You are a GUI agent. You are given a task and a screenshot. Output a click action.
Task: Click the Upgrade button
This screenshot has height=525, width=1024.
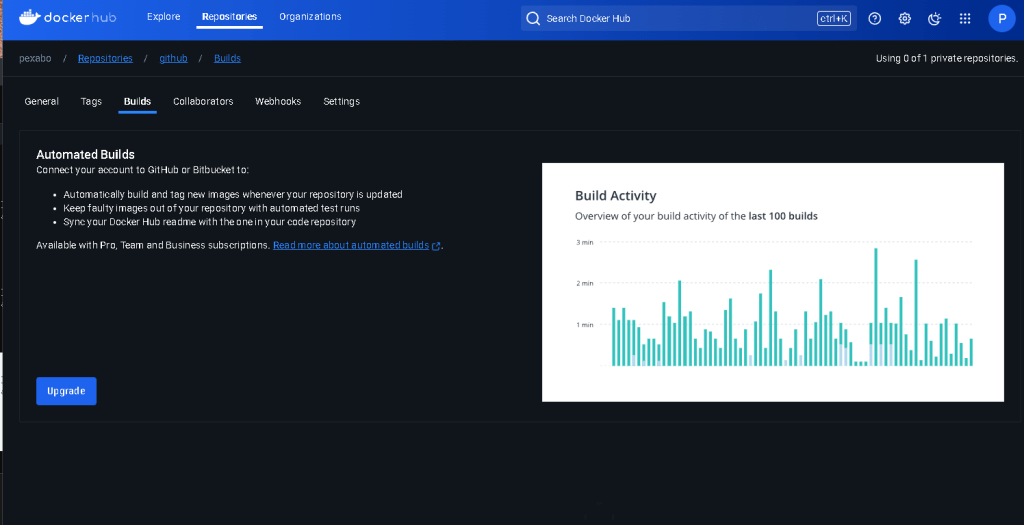(66, 390)
